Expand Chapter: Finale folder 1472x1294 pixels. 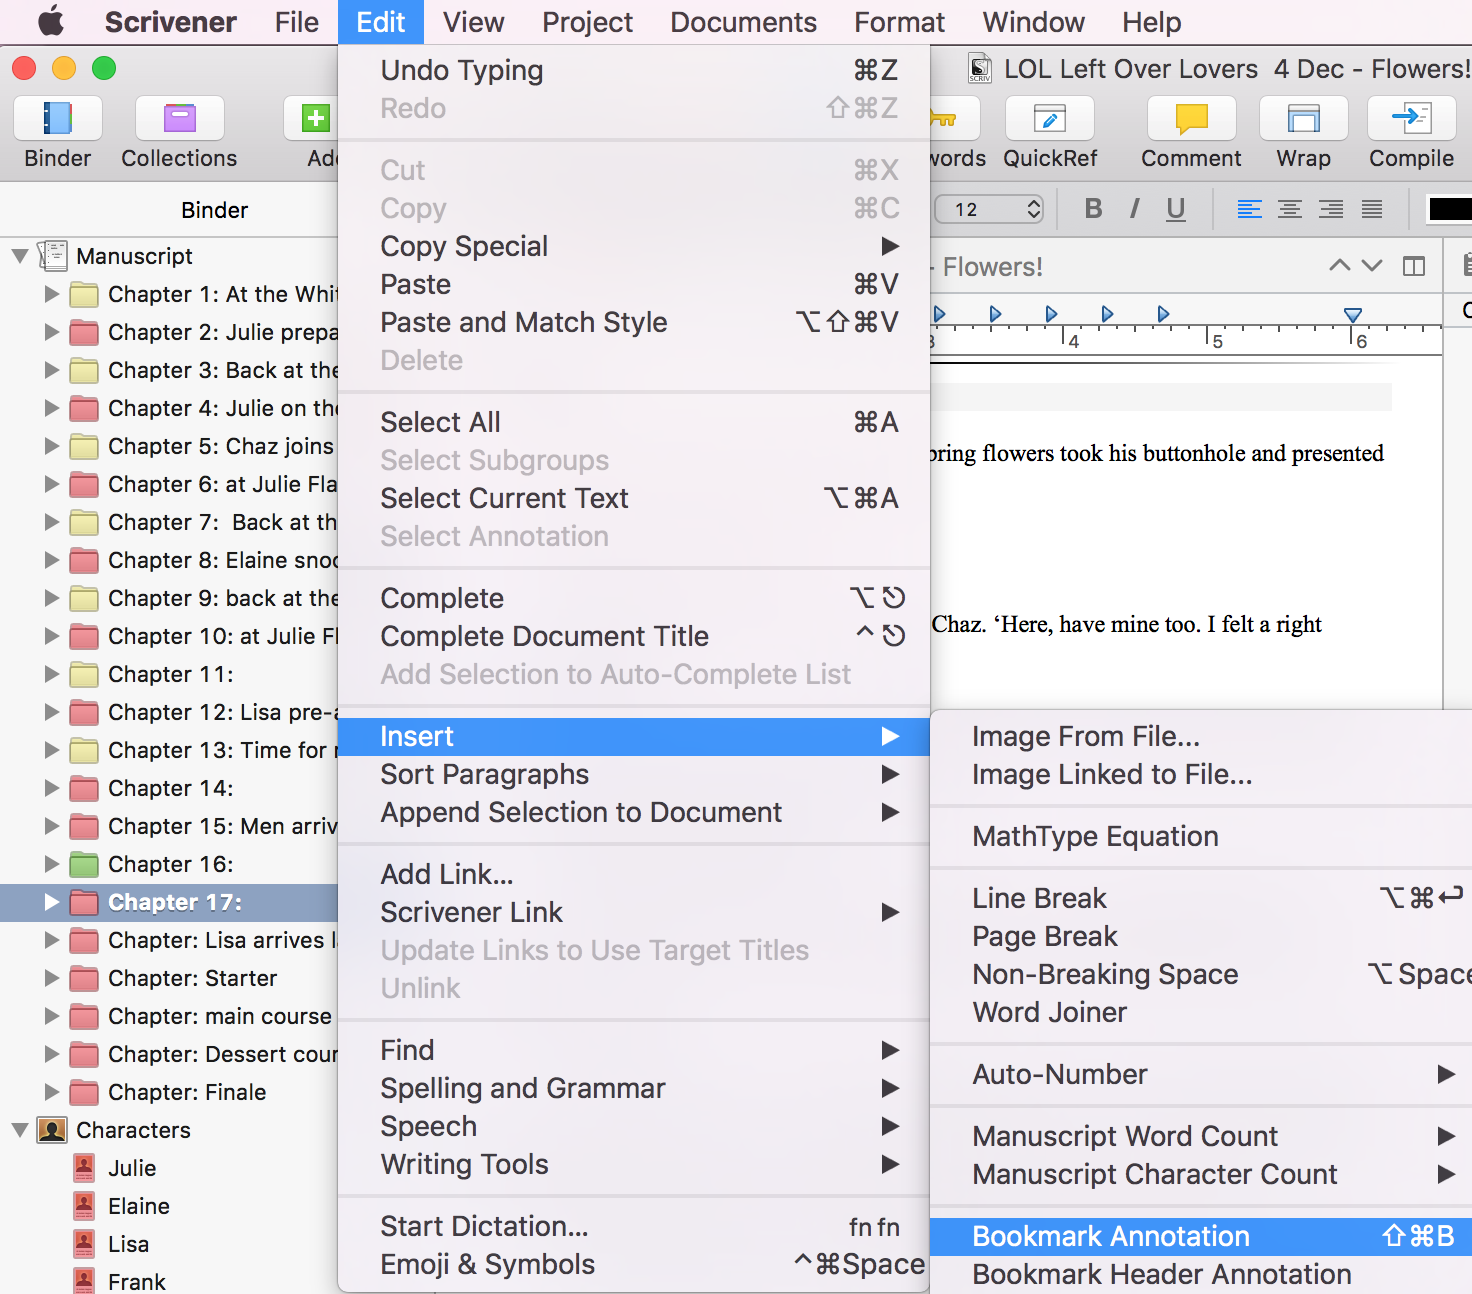click(52, 1092)
